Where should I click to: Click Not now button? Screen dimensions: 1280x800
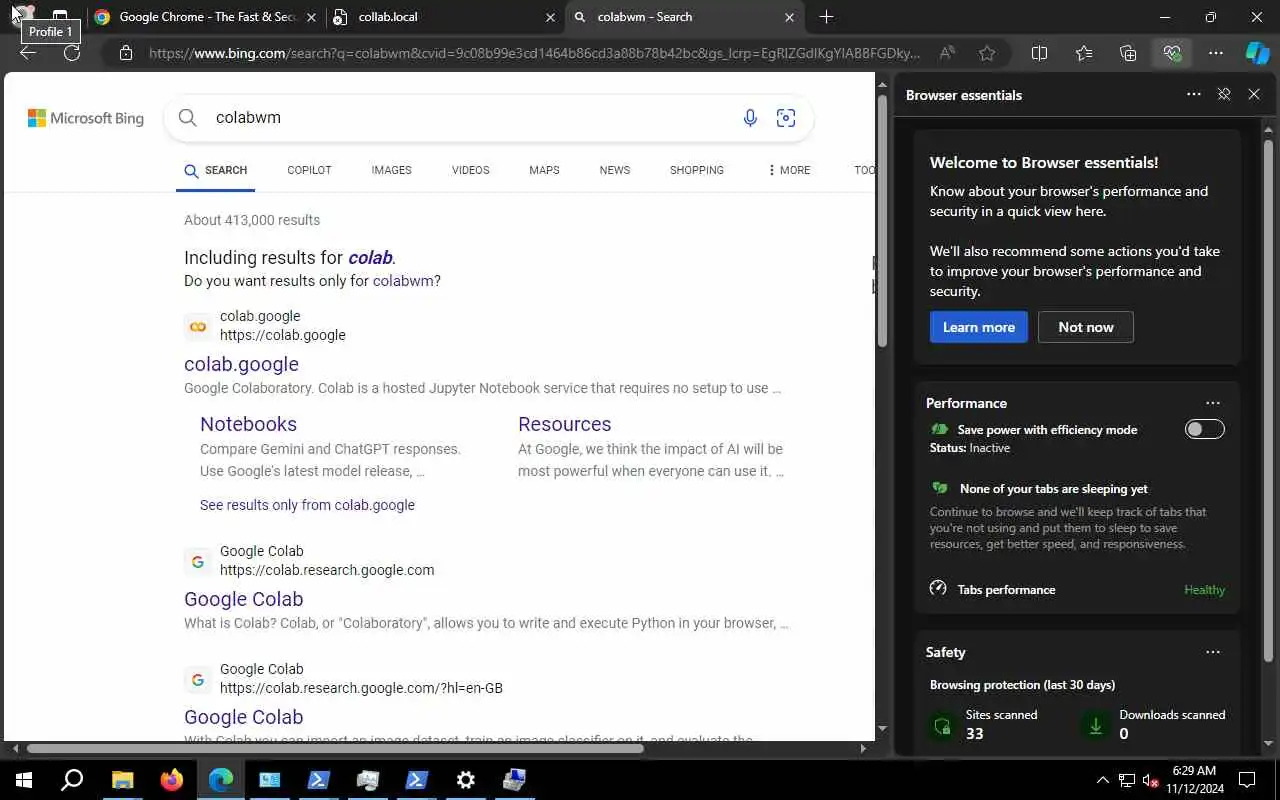pyautogui.click(x=1085, y=327)
